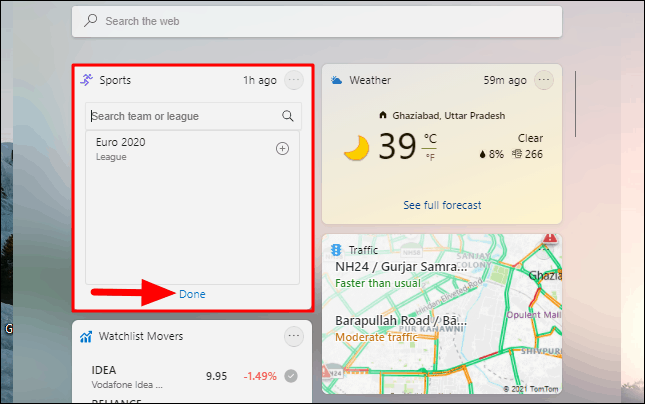Screen dimensions: 645x404
Task: Click the Watchlist Movers chart icon
Action: pyautogui.click(x=86, y=337)
